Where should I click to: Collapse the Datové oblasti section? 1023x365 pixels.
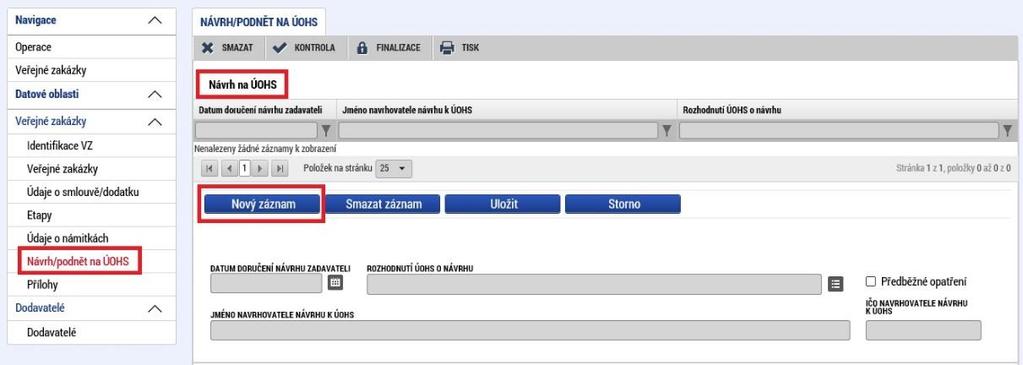click(x=155, y=95)
